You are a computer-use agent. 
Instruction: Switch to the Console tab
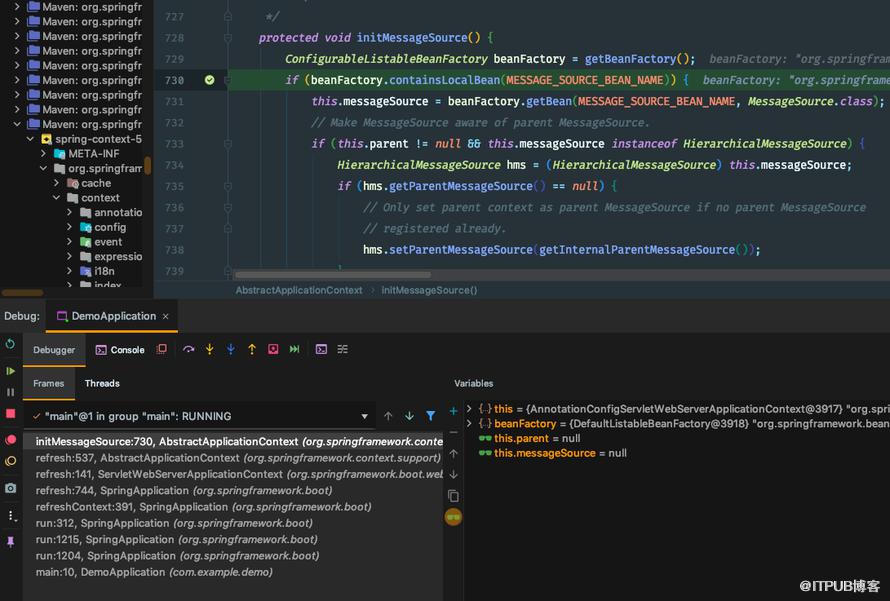tap(120, 350)
